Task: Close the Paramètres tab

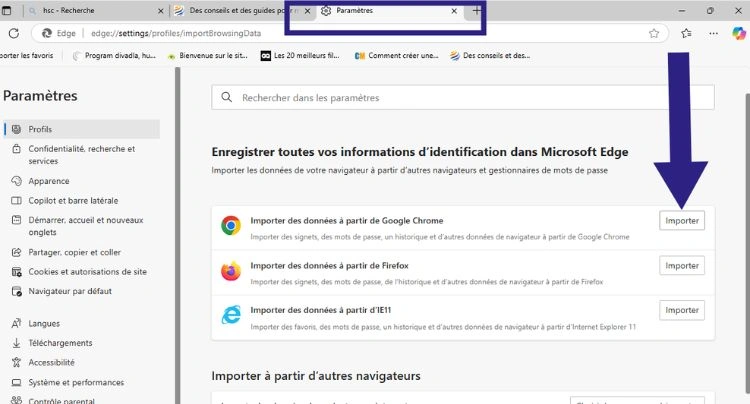Action: [x=454, y=11]
